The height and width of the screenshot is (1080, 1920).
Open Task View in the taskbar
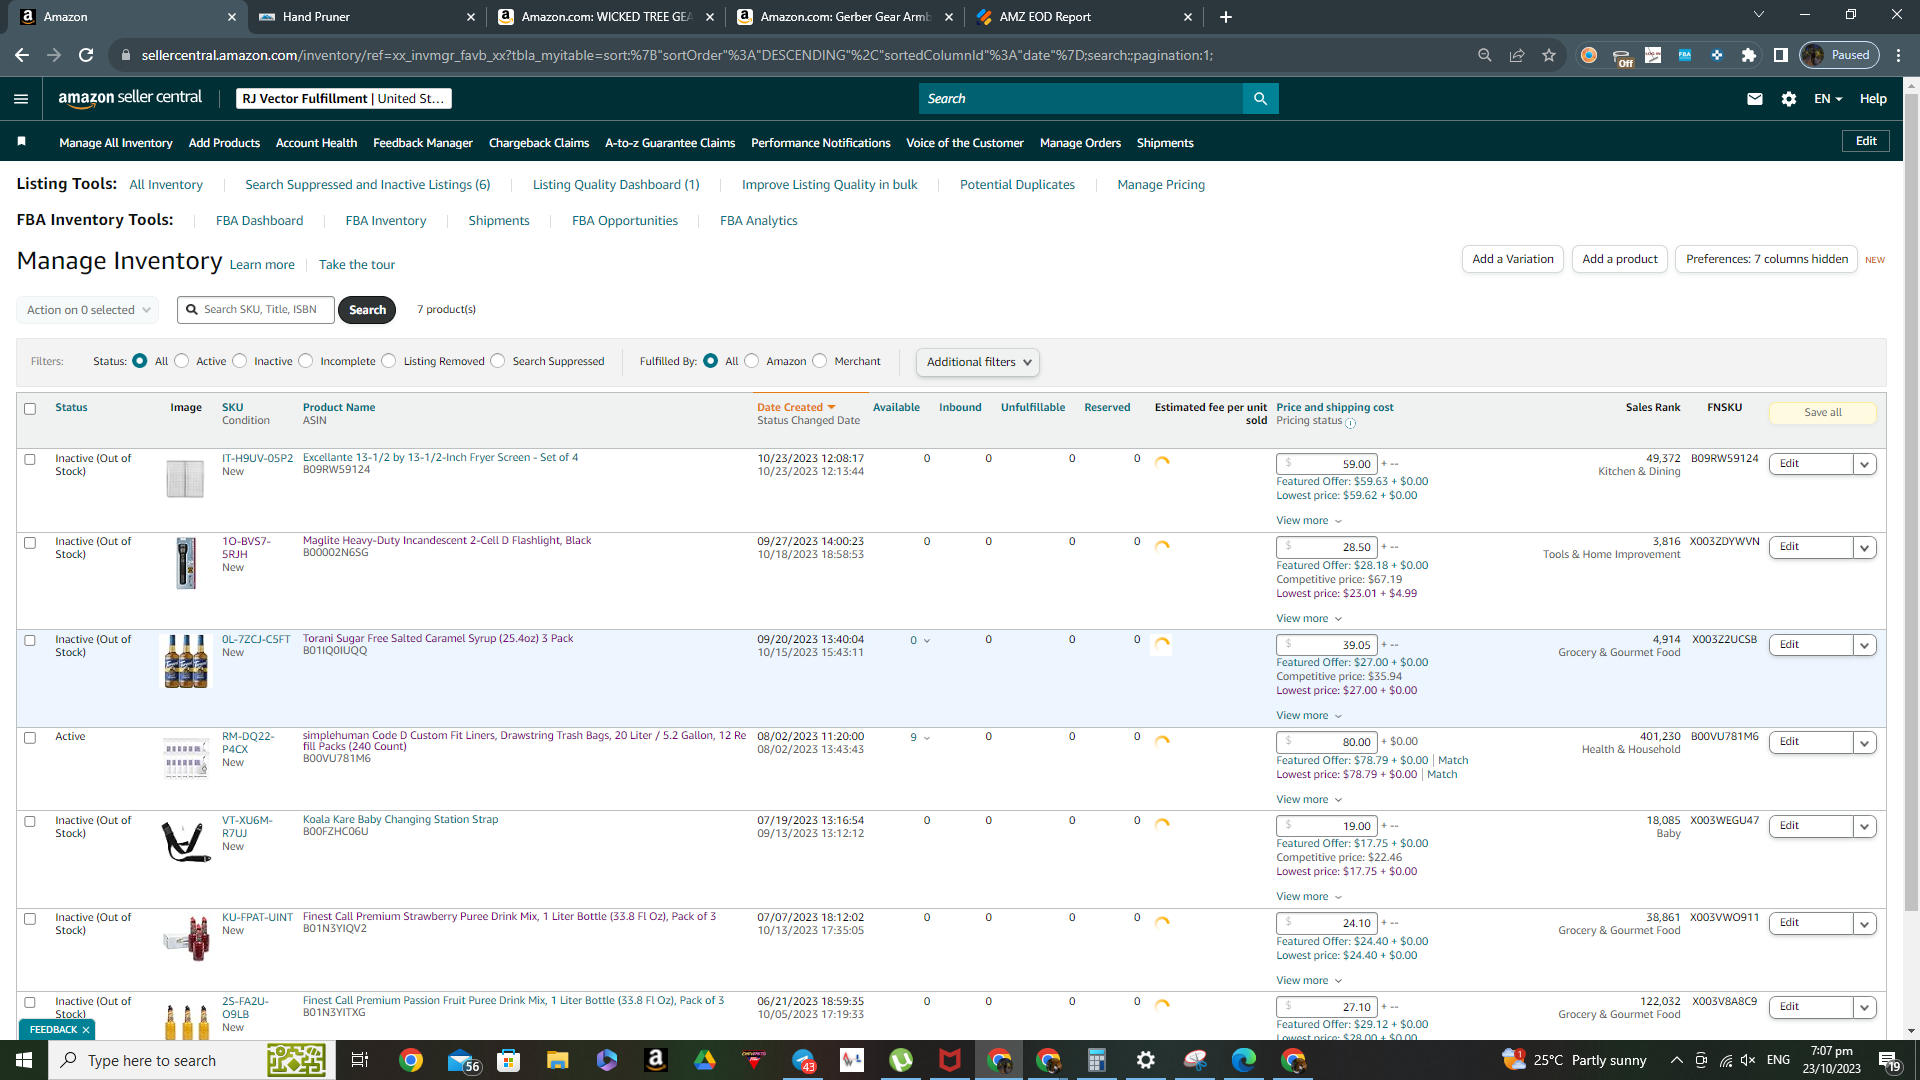click(360, 1060)
